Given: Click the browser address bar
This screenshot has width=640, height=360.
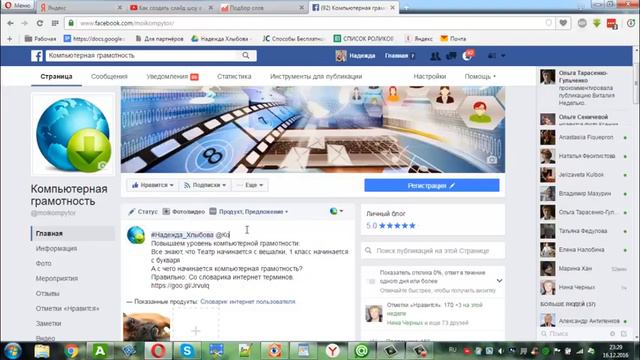Looking at the screenshot, I should point(306,23).
